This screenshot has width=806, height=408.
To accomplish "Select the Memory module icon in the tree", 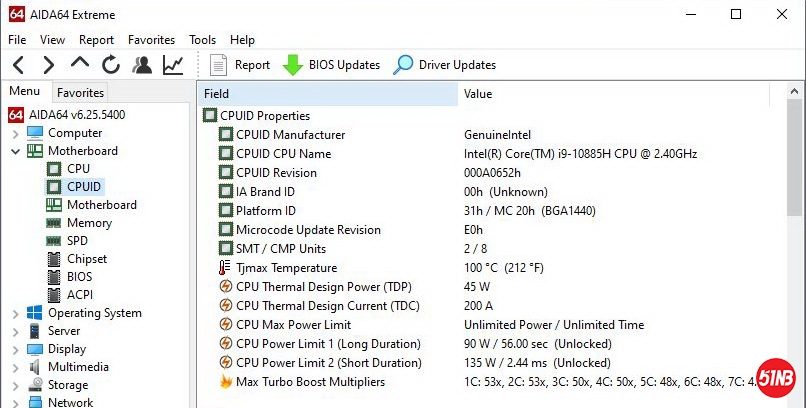I will (53, 223).
